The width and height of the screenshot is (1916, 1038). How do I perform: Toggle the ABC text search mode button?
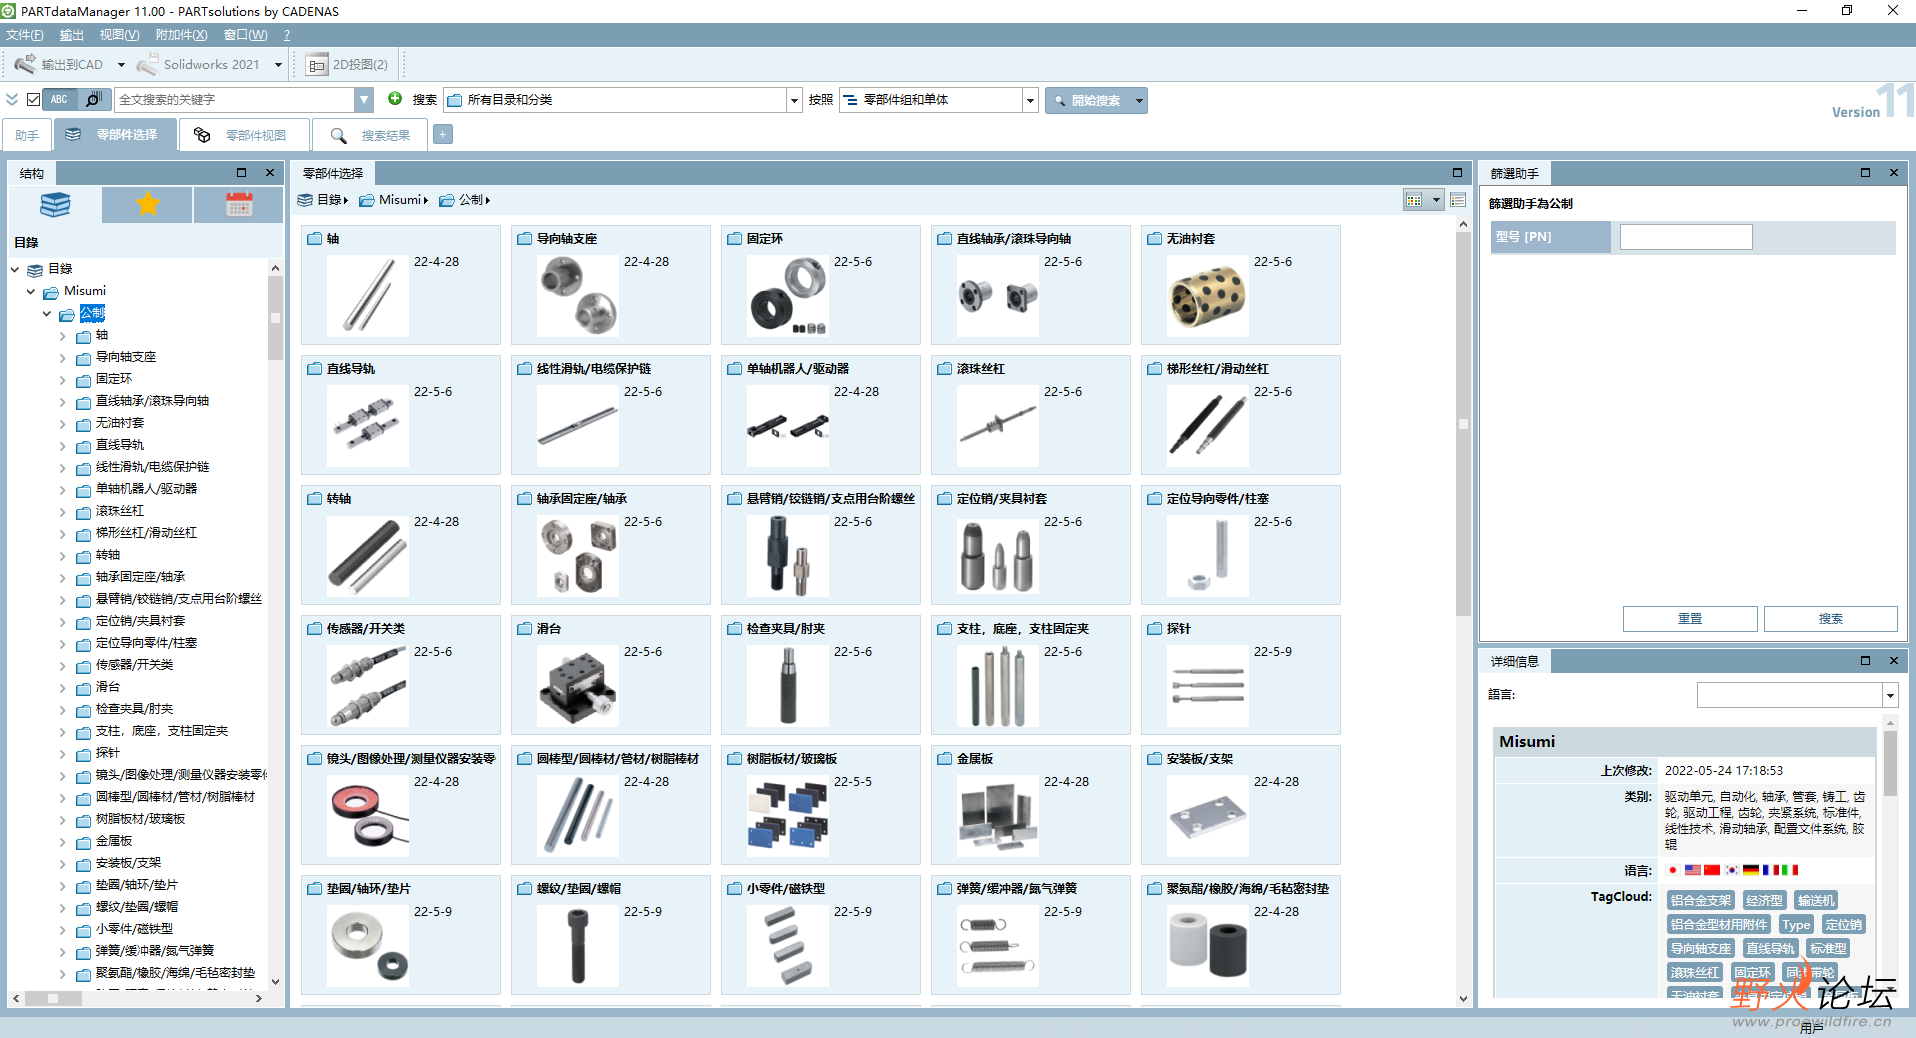click(x=59, y=99)
